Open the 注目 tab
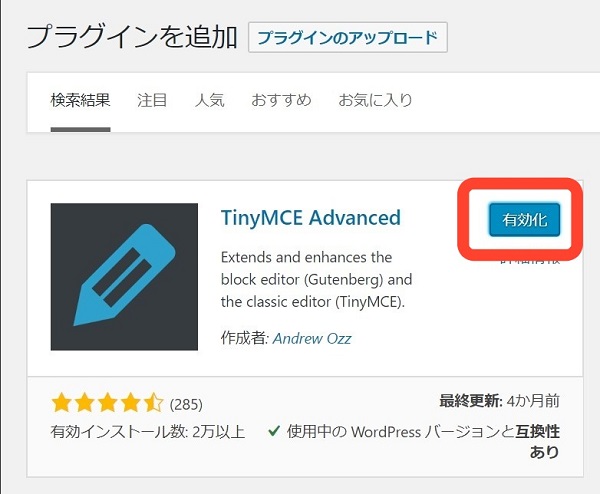The height and width of the screenshot is (494, 600). point(152,100)
